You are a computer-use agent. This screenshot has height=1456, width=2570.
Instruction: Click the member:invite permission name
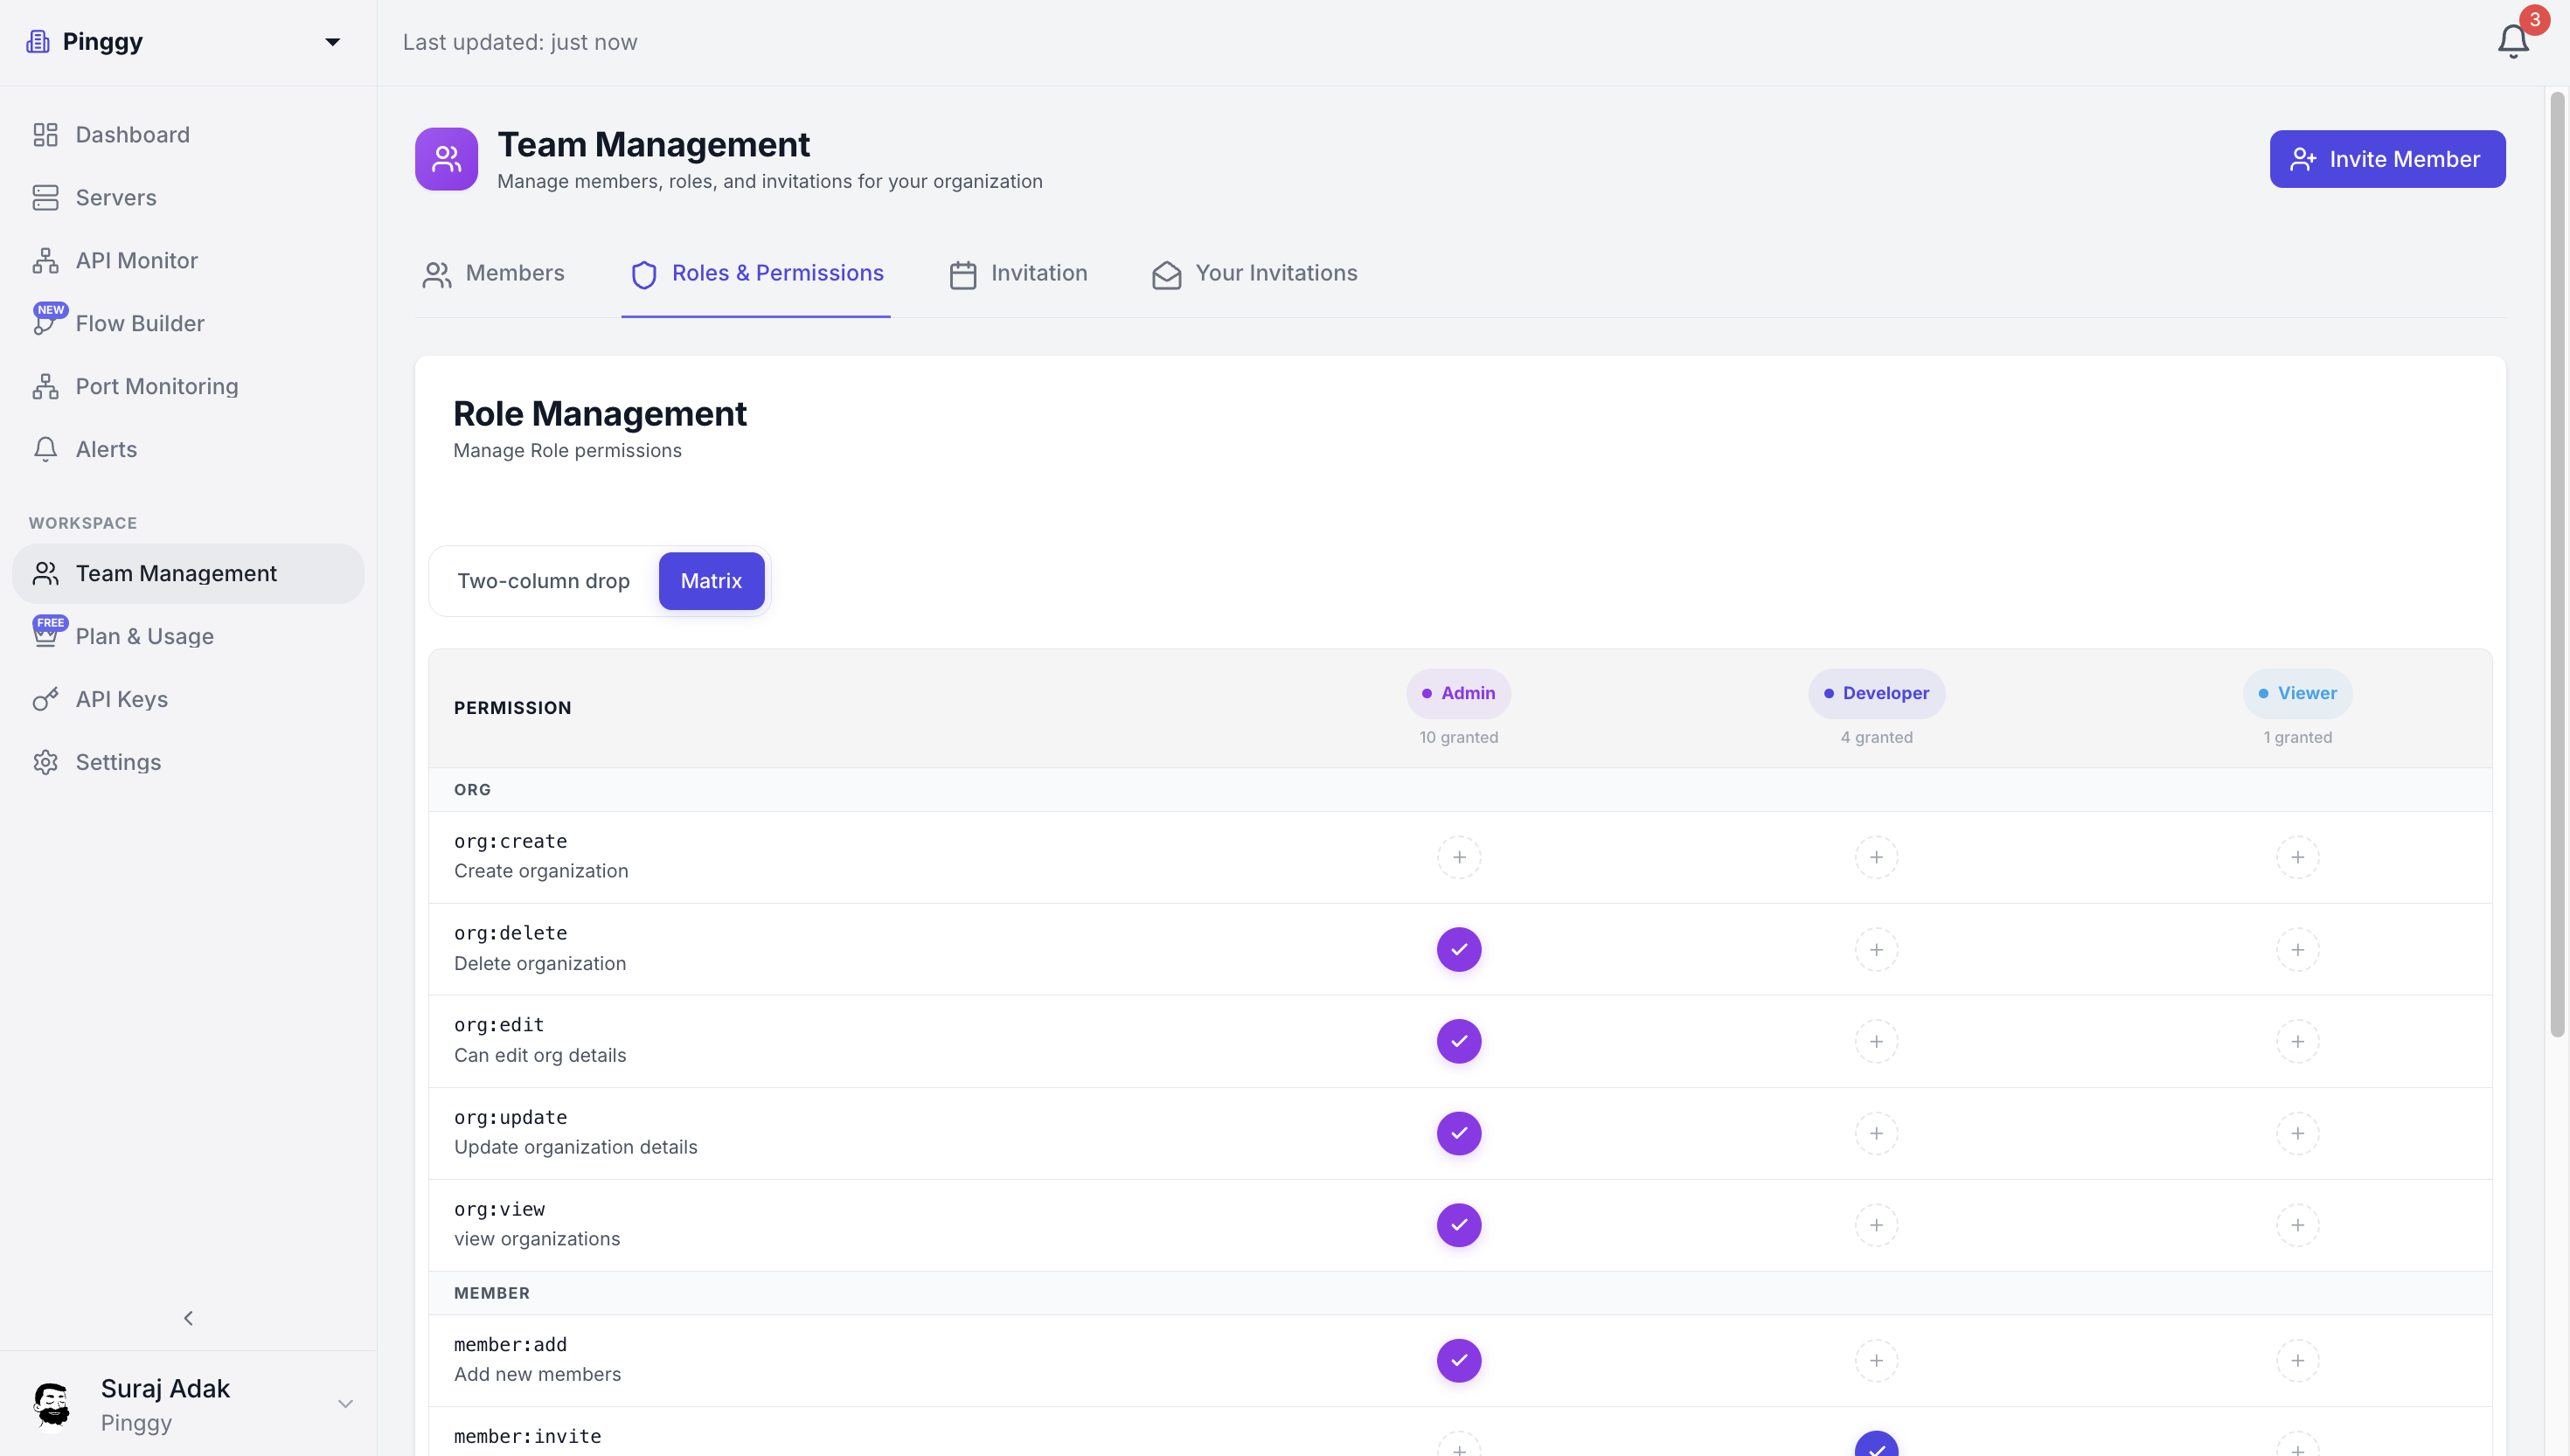[x=527, y=1437]
